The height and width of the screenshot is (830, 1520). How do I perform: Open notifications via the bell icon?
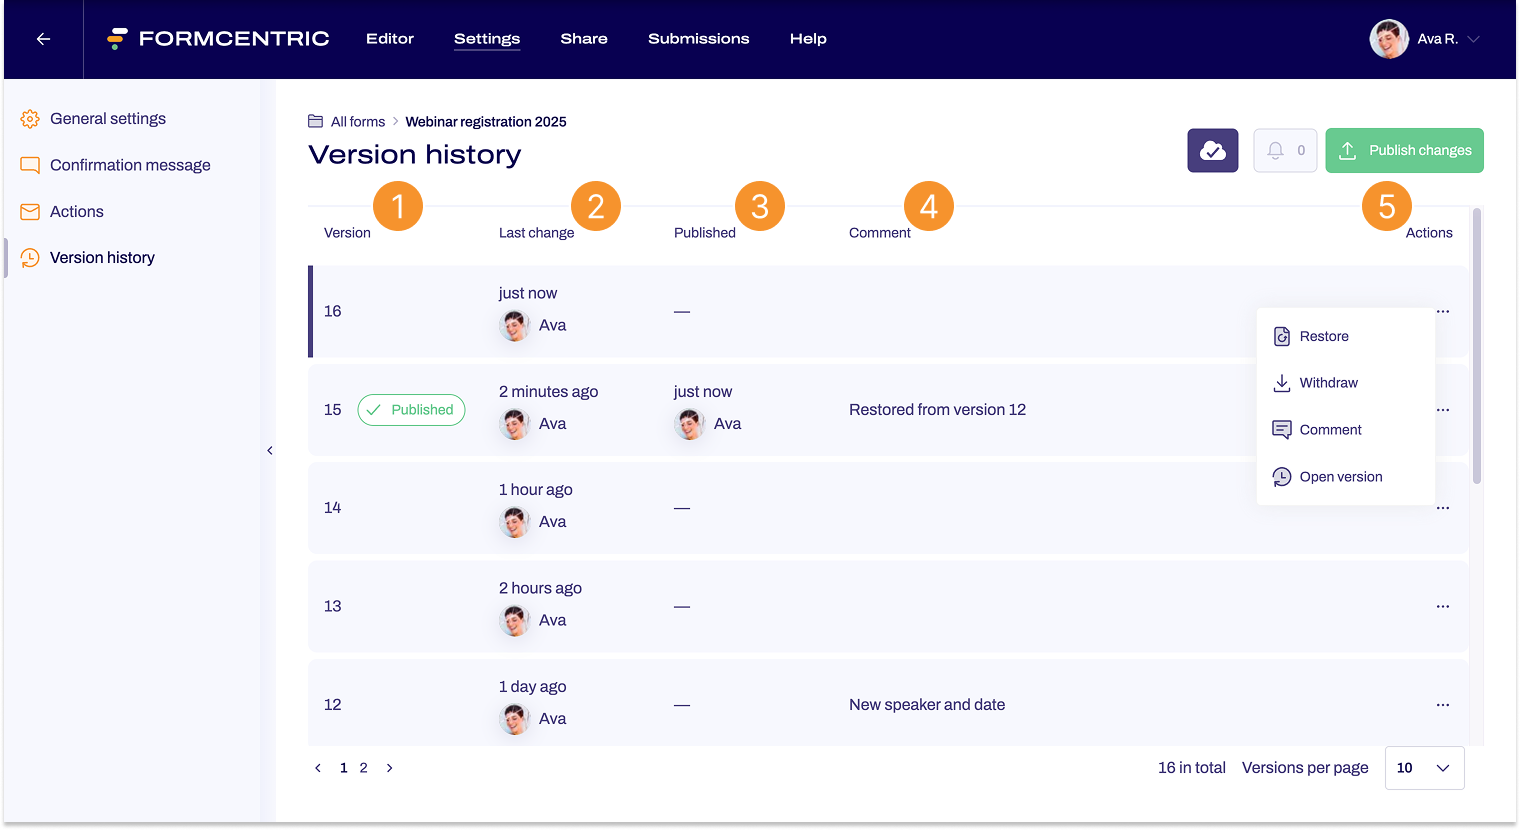(x=1277, y=150)
